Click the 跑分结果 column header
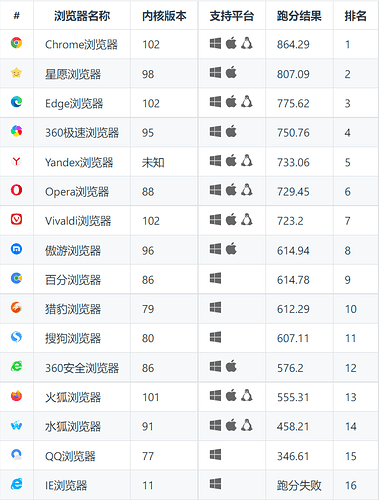 pos(299,16)
